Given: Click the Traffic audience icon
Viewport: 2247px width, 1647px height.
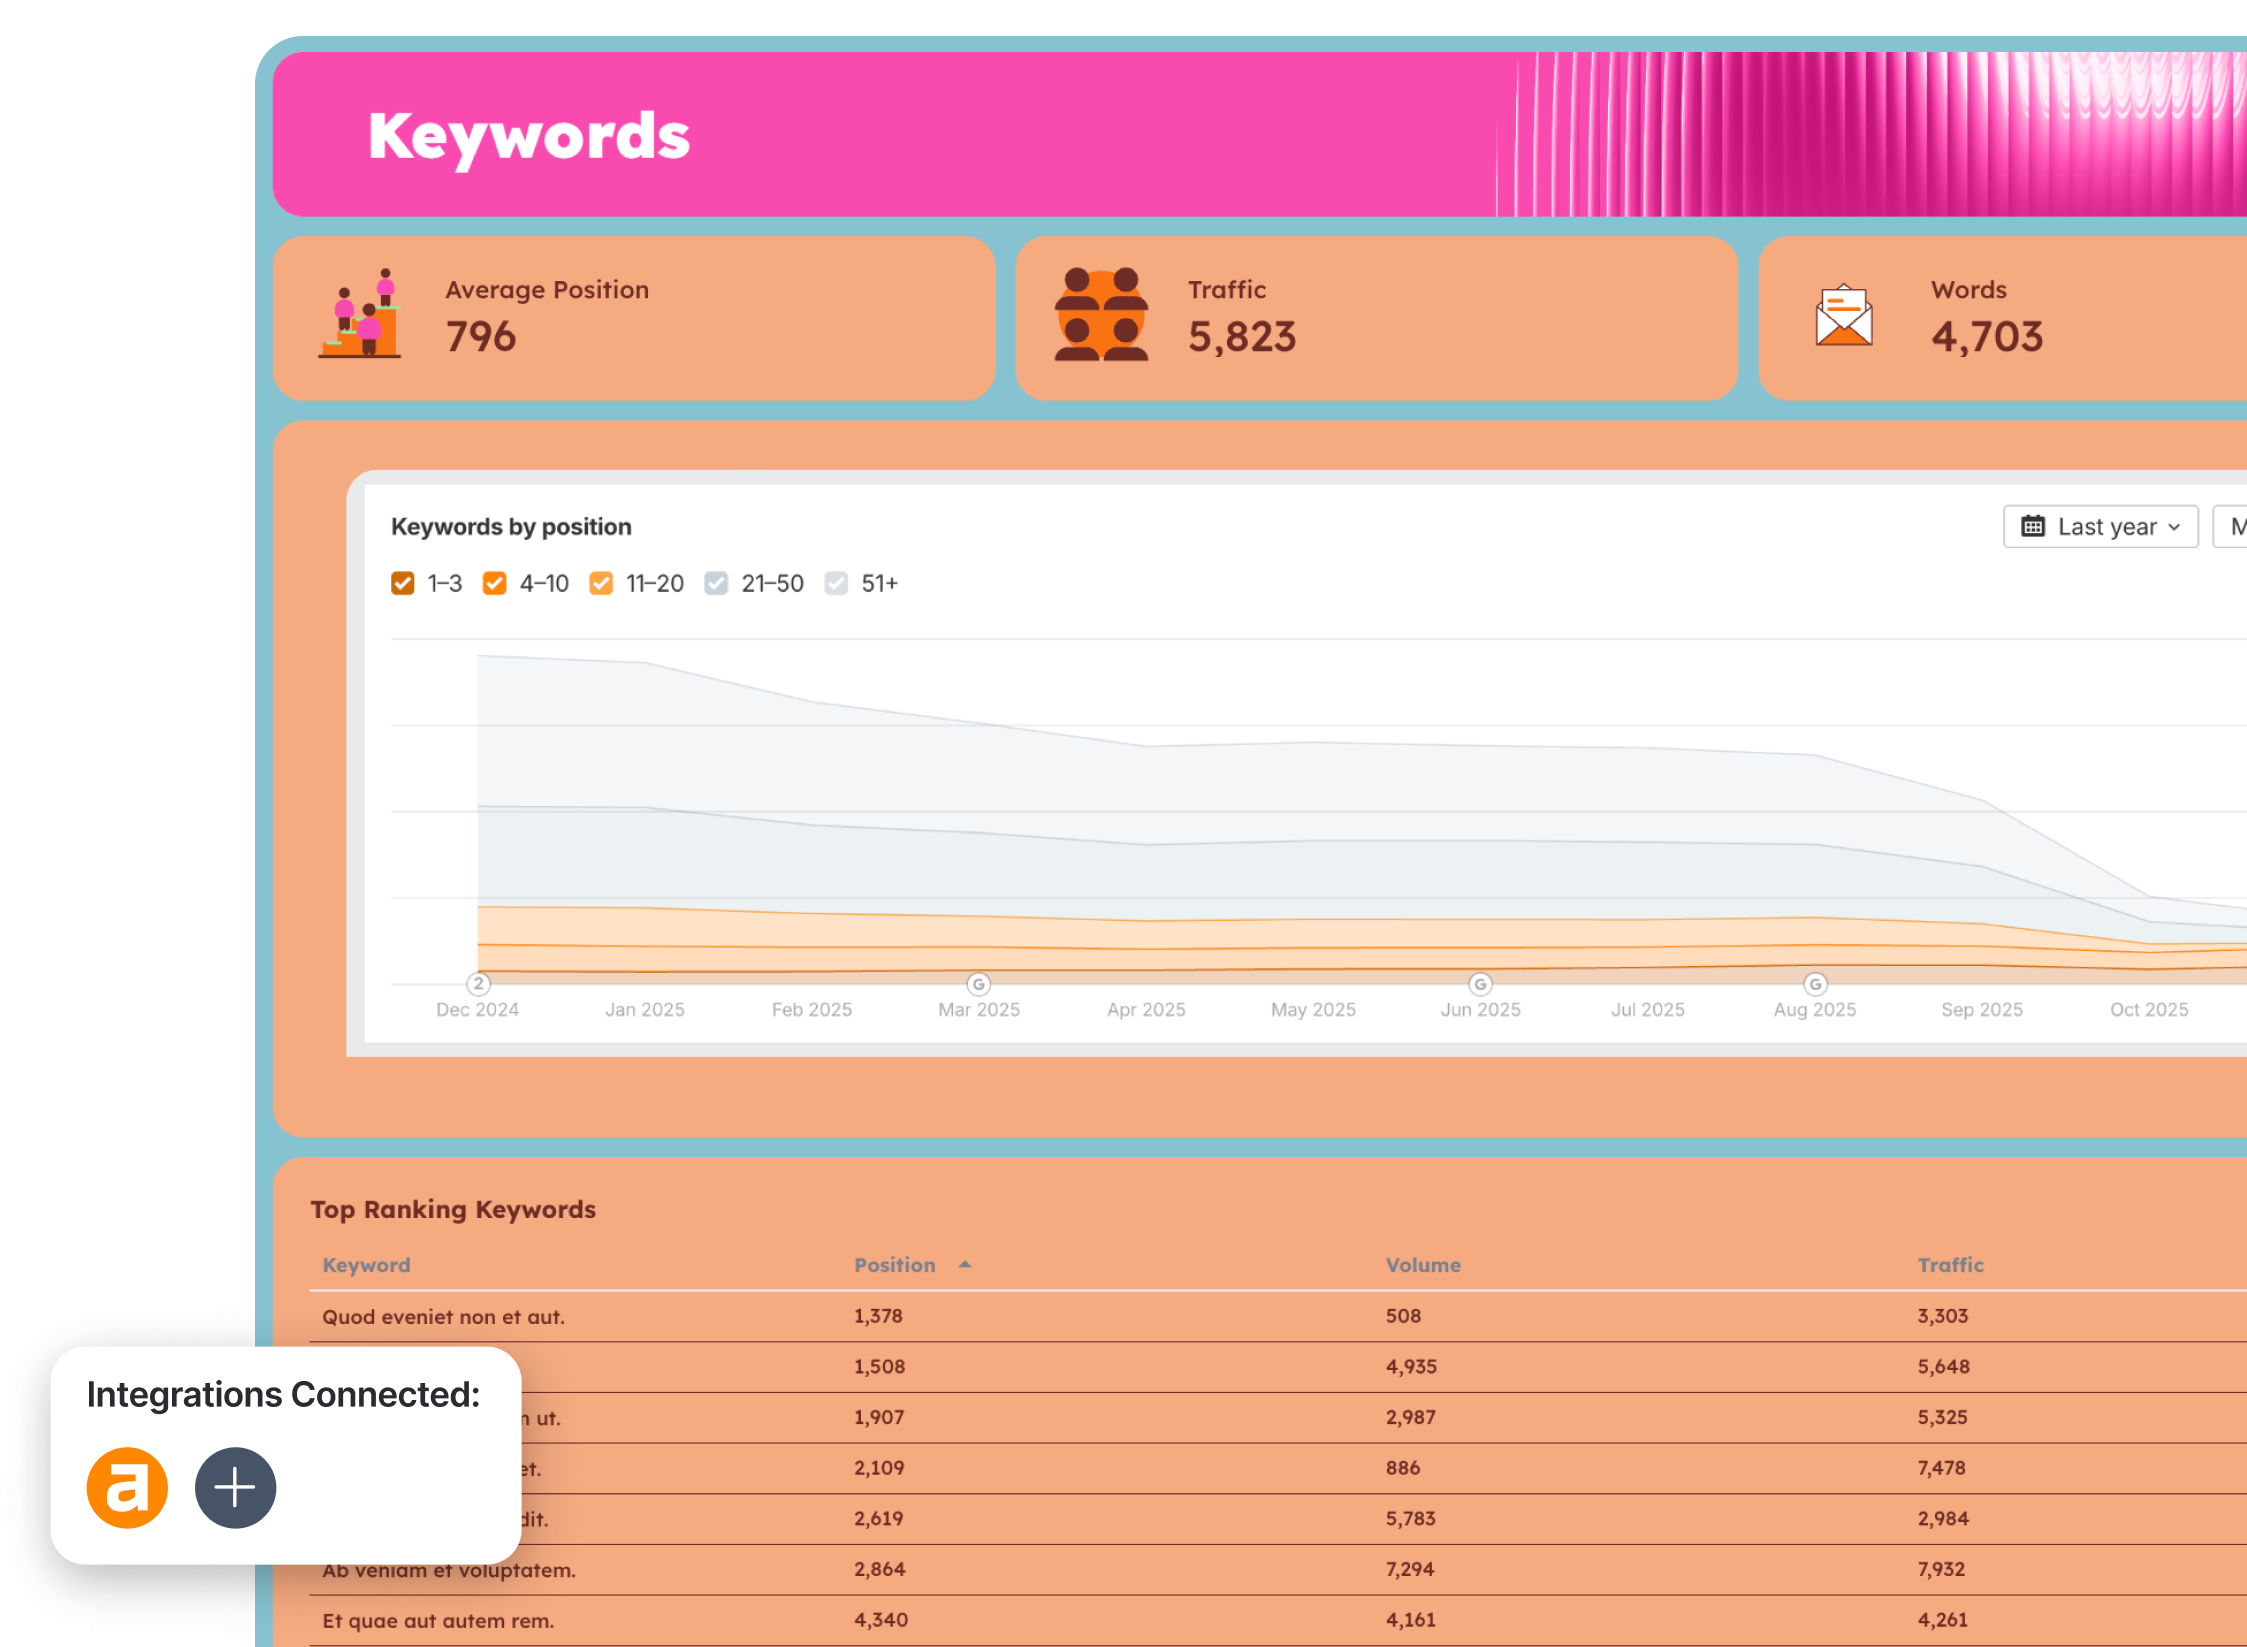Looking at the screenshot, I should pos(1101,315).
